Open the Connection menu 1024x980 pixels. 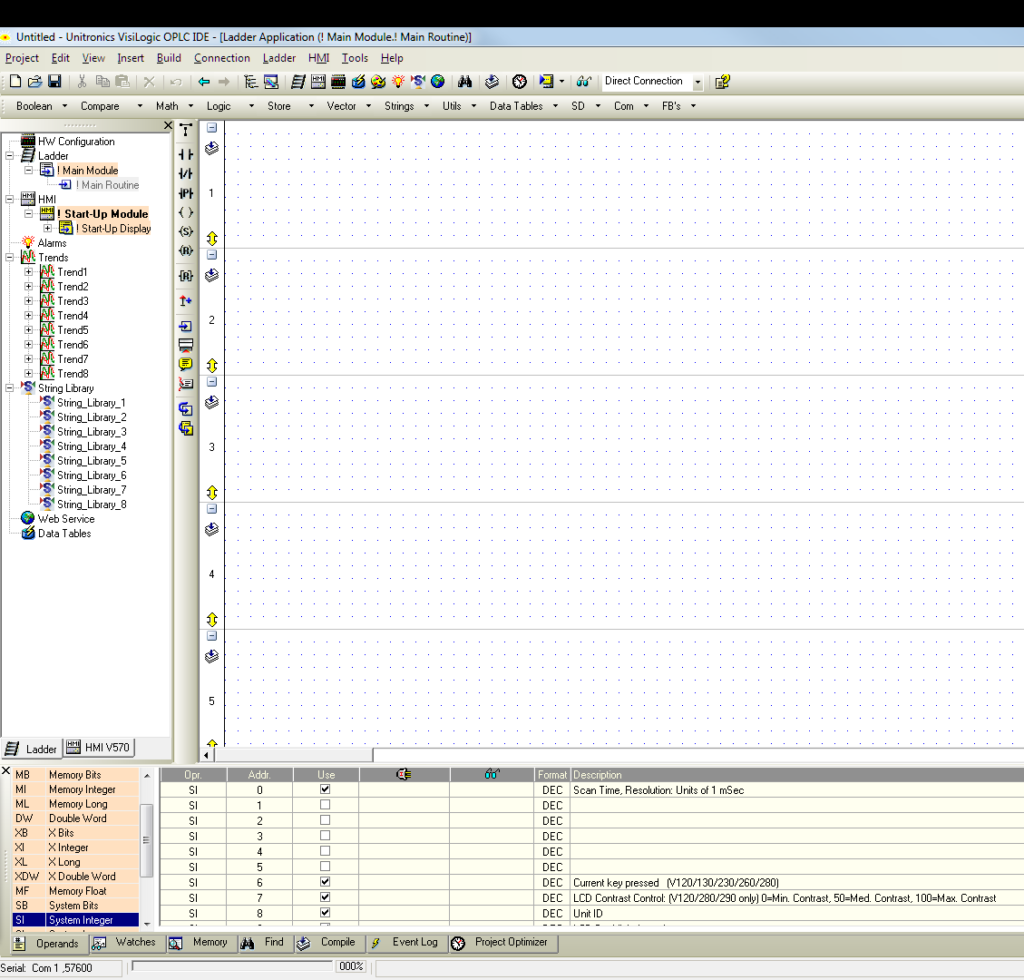click(x=222, y=58)
